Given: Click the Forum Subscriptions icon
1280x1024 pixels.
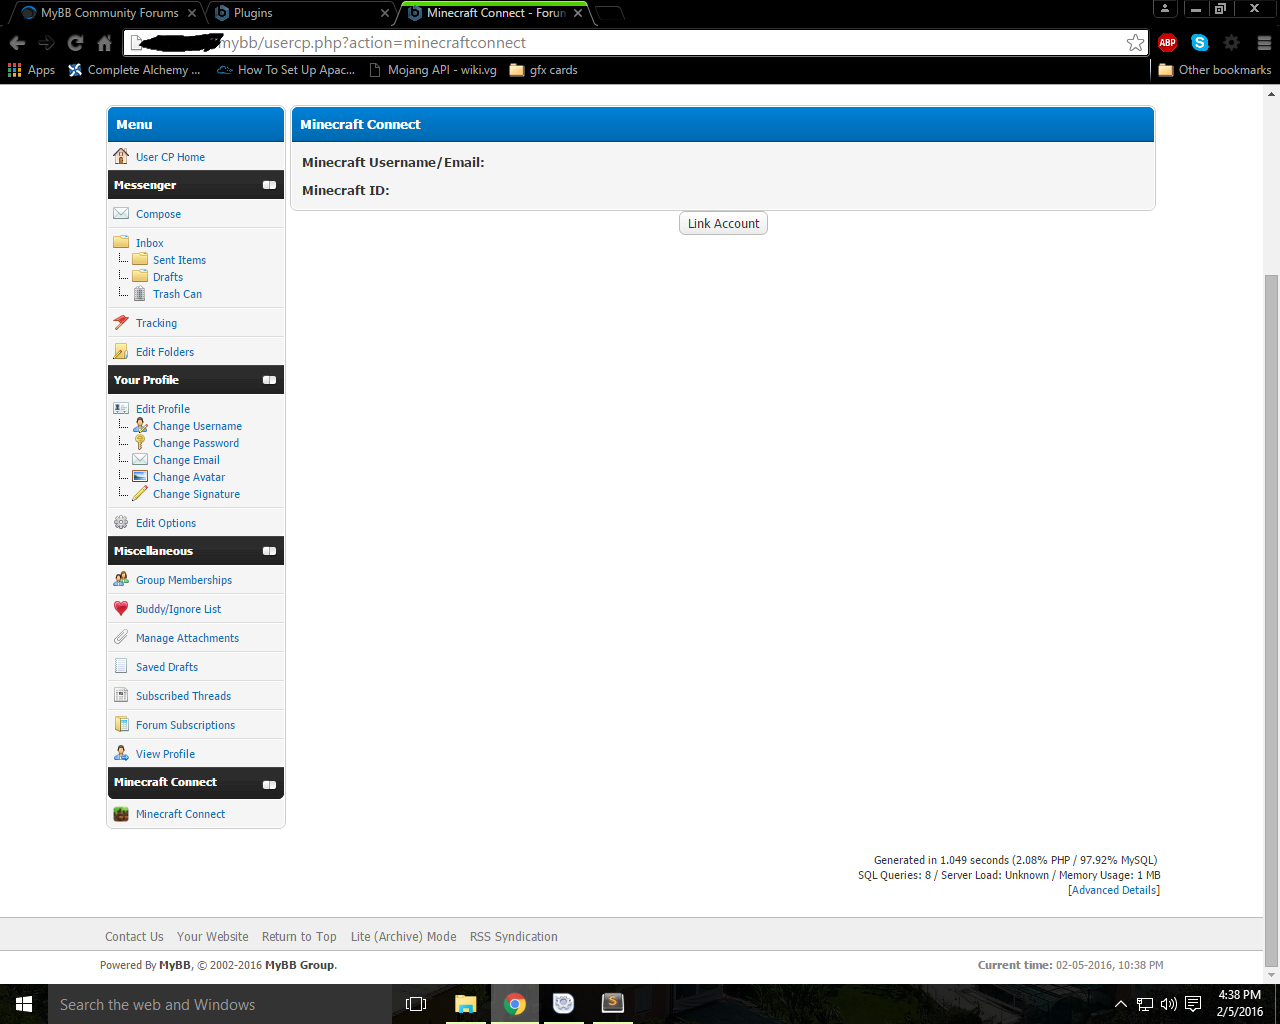Looking at the screenshot, I should [x=121, y=724].
